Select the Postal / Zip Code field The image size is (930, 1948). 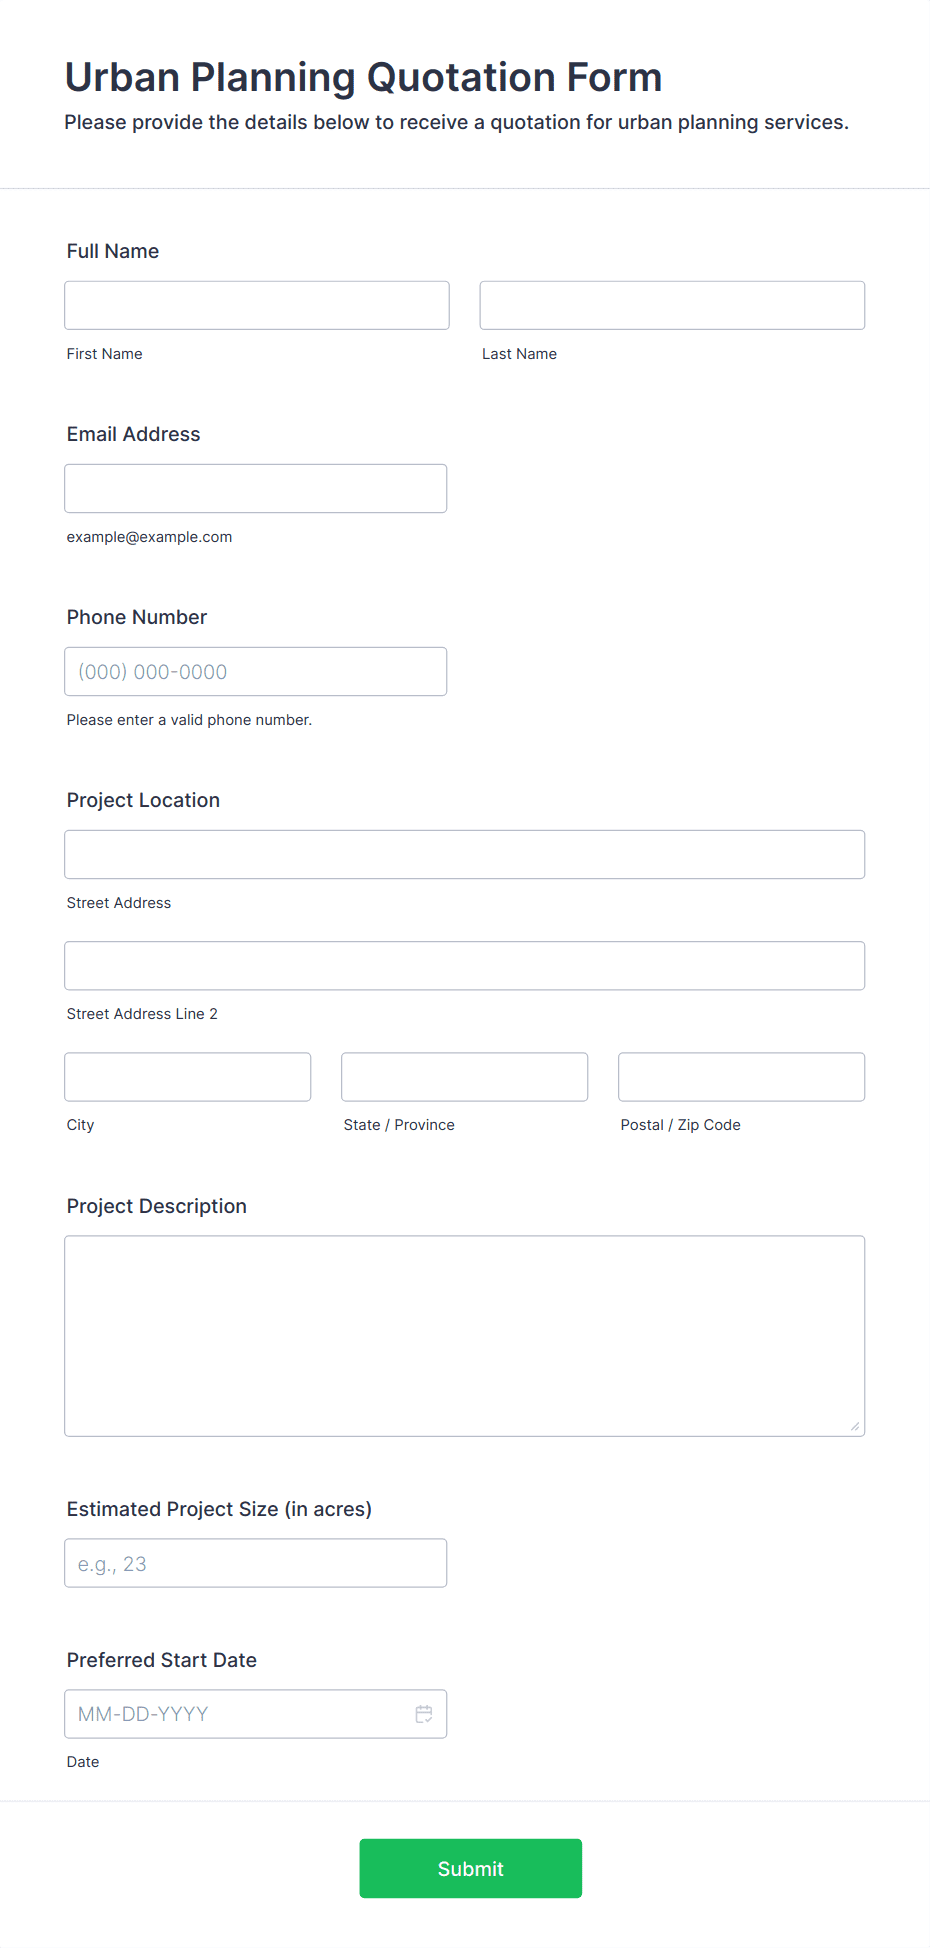click(x=742, y=1076)
